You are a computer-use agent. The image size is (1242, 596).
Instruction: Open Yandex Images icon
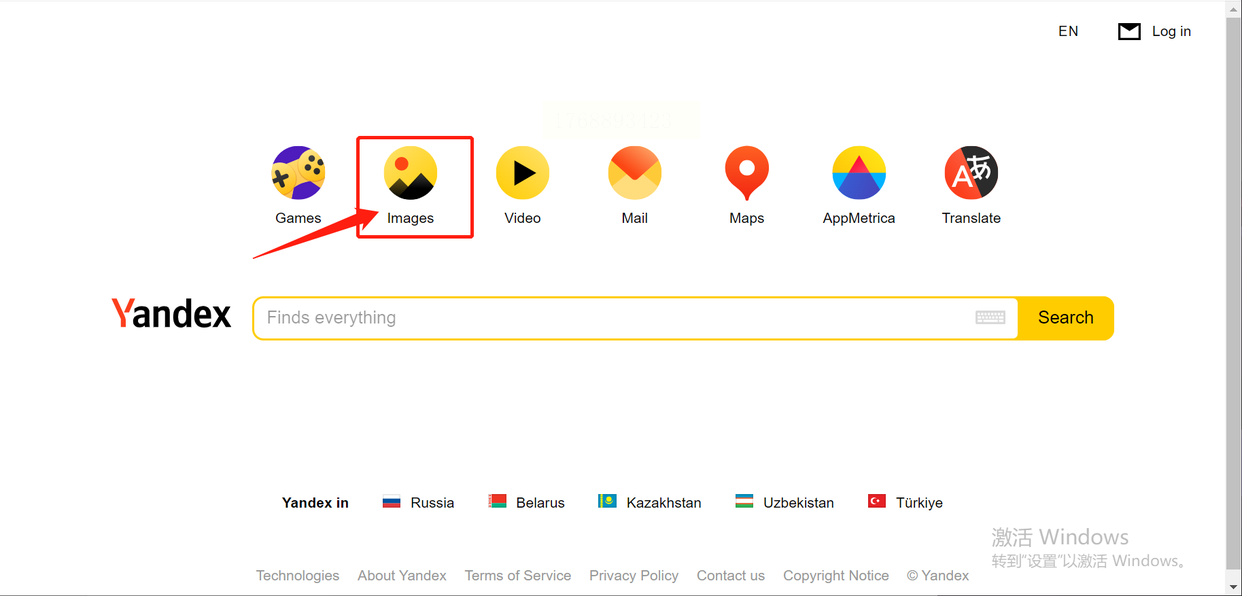pos(410,173)
